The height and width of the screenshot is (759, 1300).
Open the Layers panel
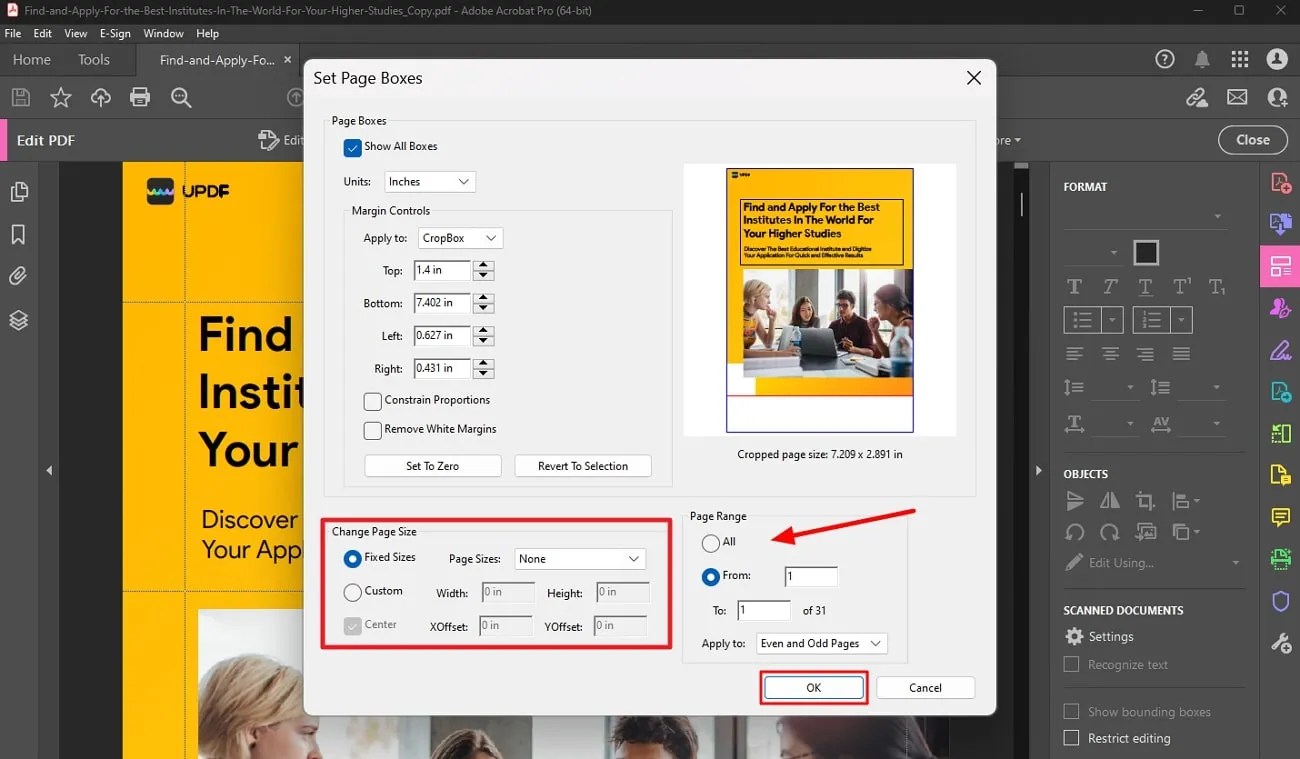click(20, 318)
